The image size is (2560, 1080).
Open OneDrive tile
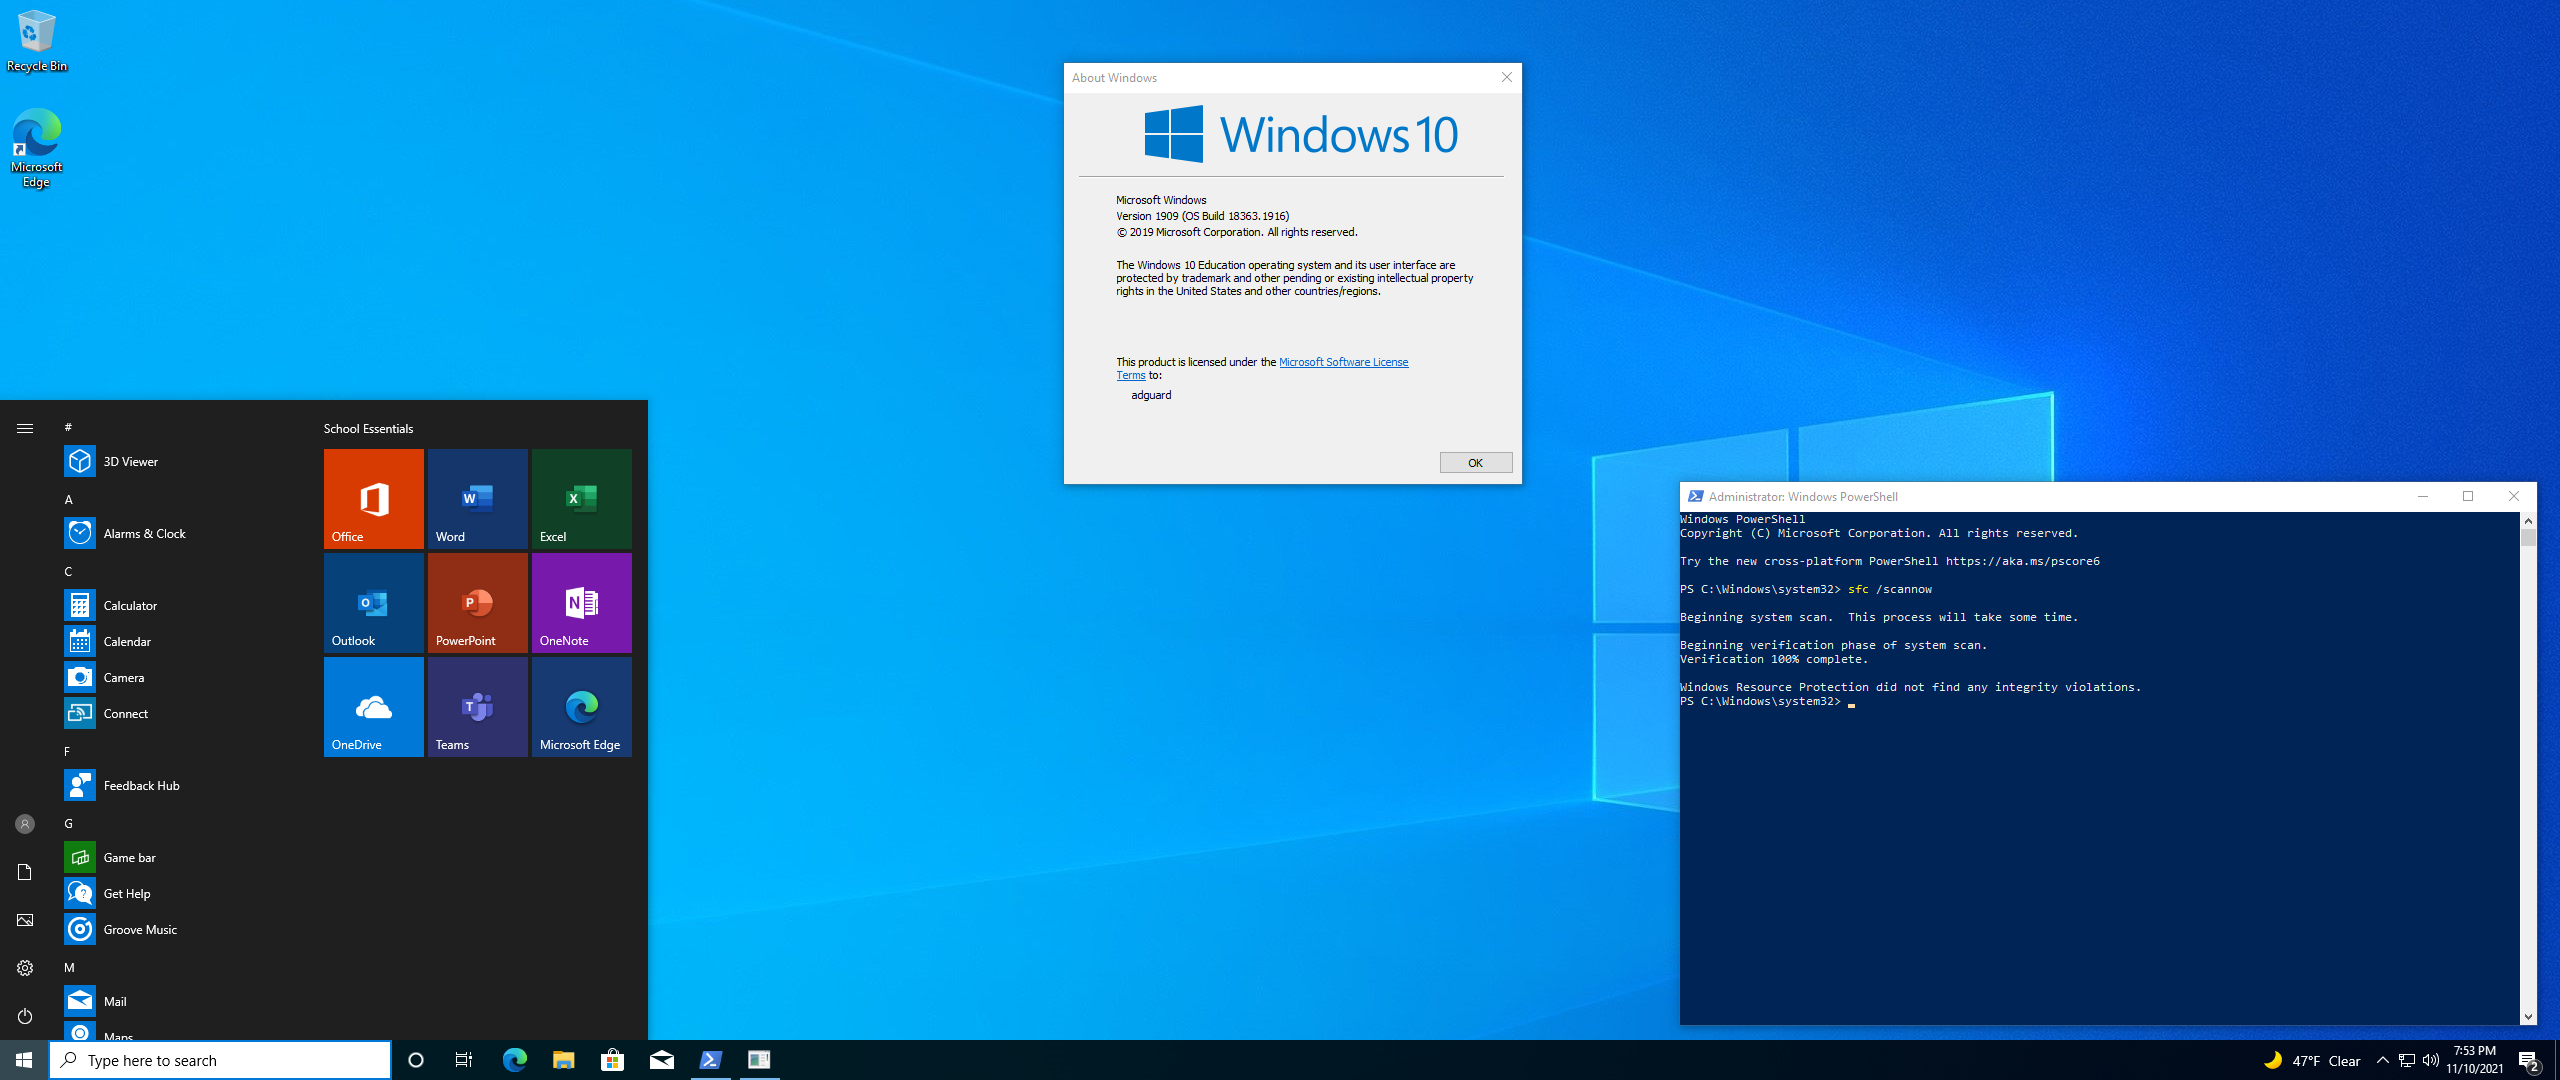tap(374, 707)
